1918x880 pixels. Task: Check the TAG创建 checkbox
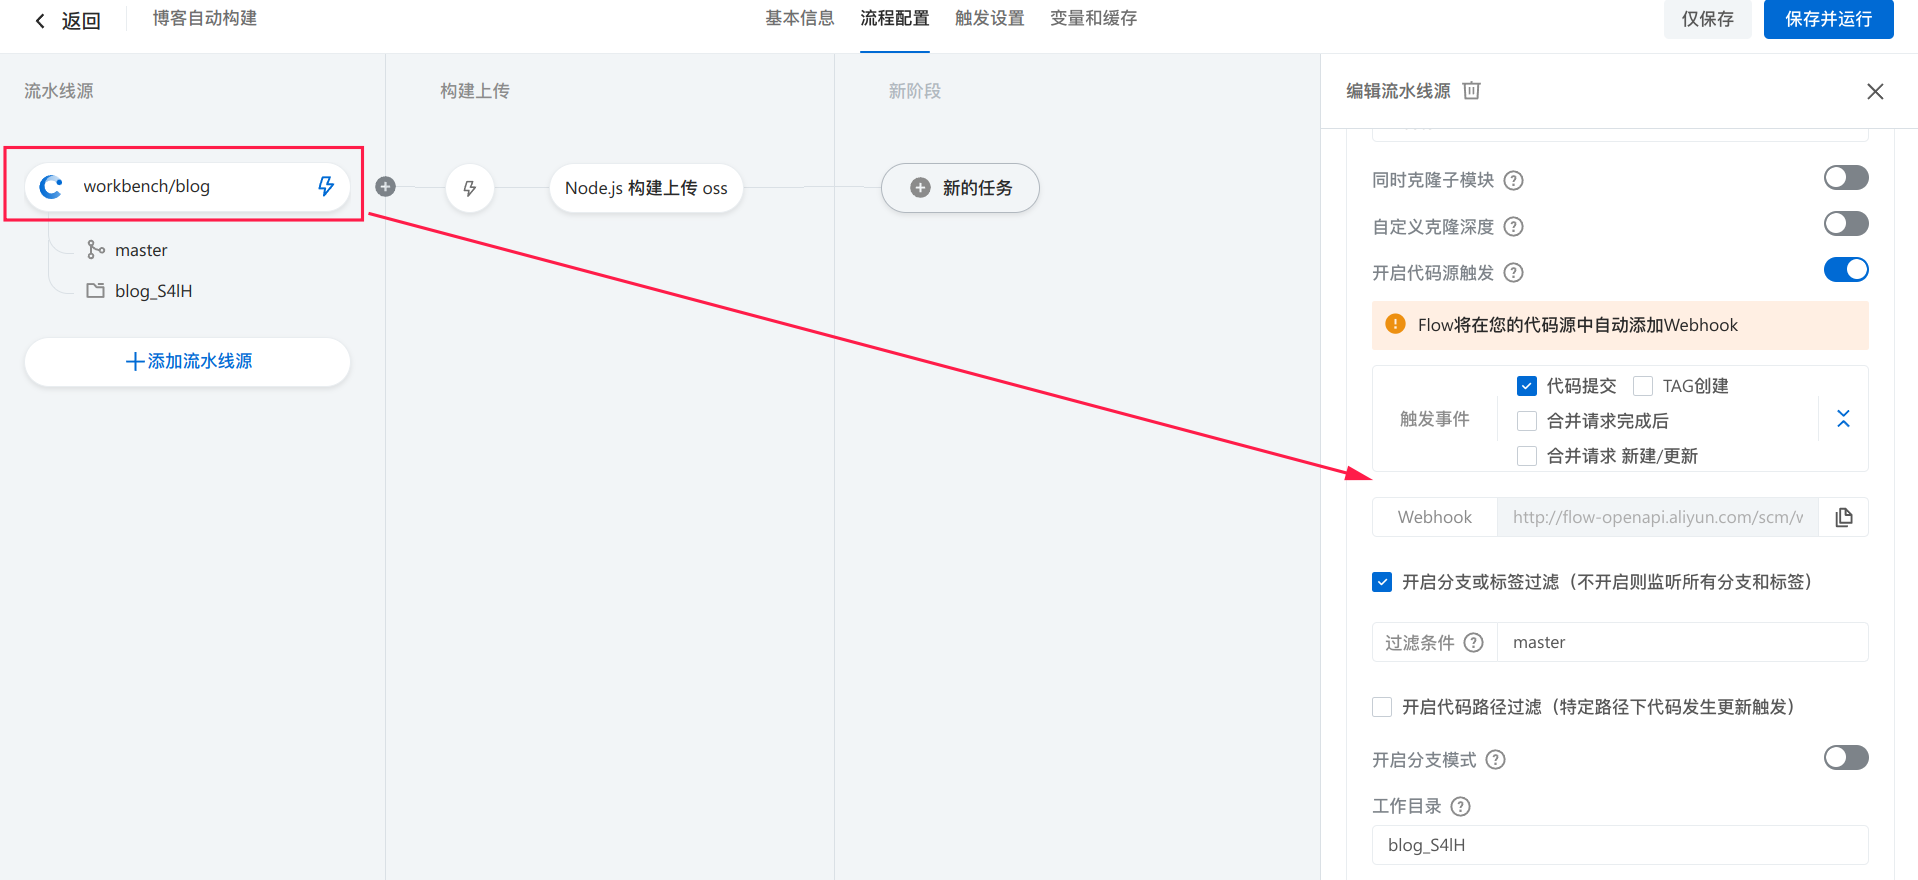(x=1643, y=386)
